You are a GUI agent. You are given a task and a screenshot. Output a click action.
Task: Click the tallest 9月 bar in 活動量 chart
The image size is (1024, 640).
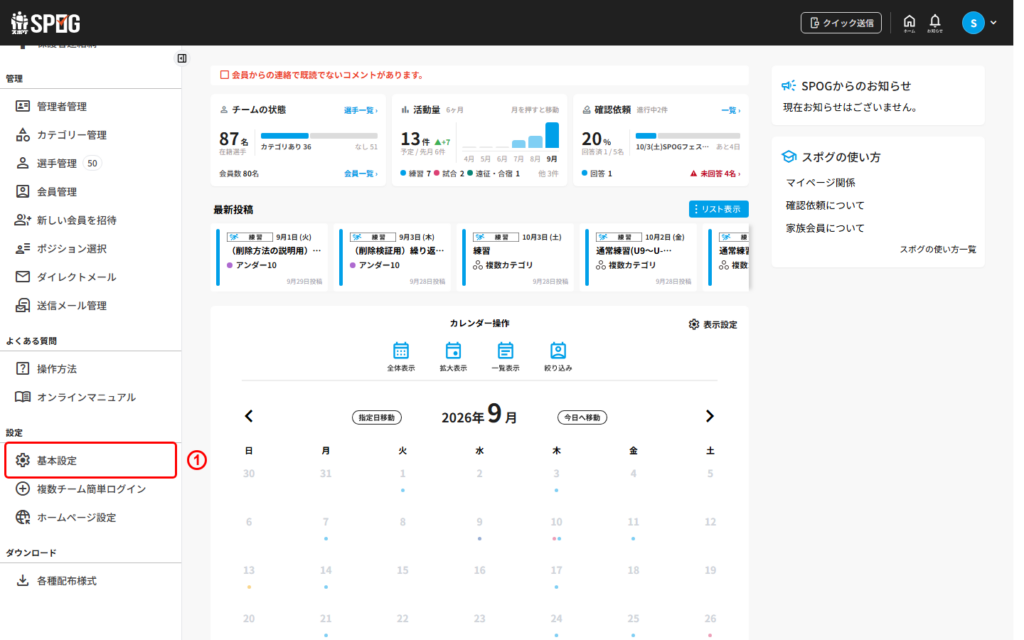tap(552, 135)
